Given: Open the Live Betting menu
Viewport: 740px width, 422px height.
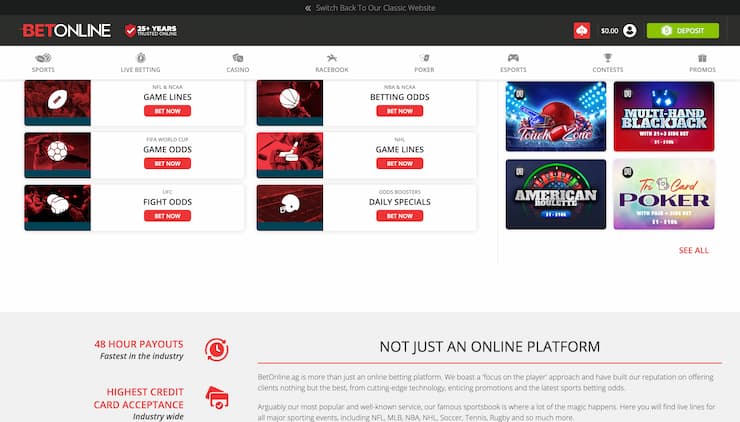Looking at the screenshot, I should [140, 63].
